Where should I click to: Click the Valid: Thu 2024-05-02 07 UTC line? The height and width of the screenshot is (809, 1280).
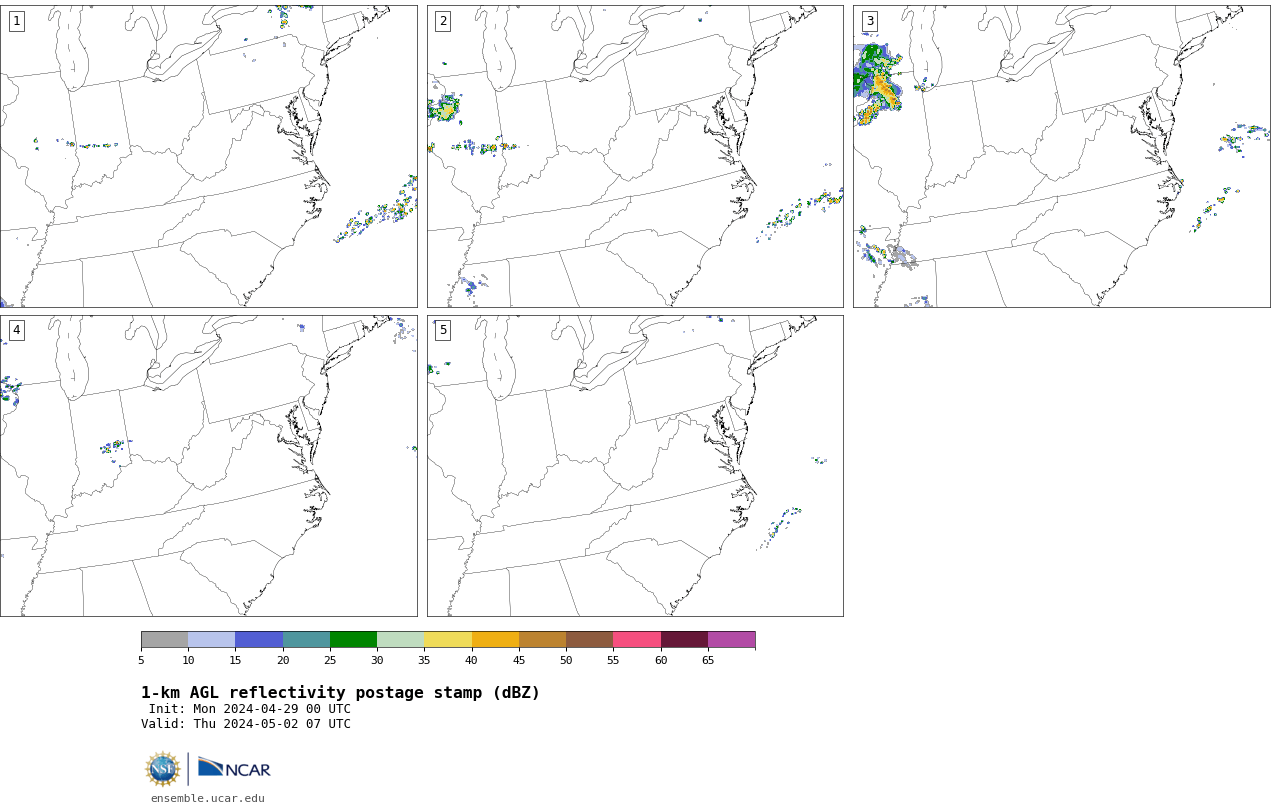click(x=246, y=724)
